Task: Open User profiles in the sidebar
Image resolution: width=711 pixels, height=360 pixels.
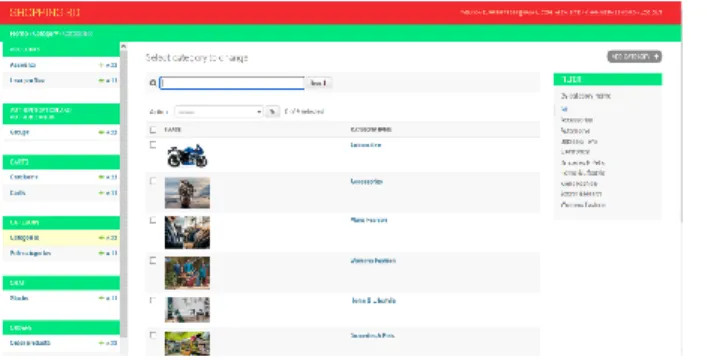Action: [27, 81]
